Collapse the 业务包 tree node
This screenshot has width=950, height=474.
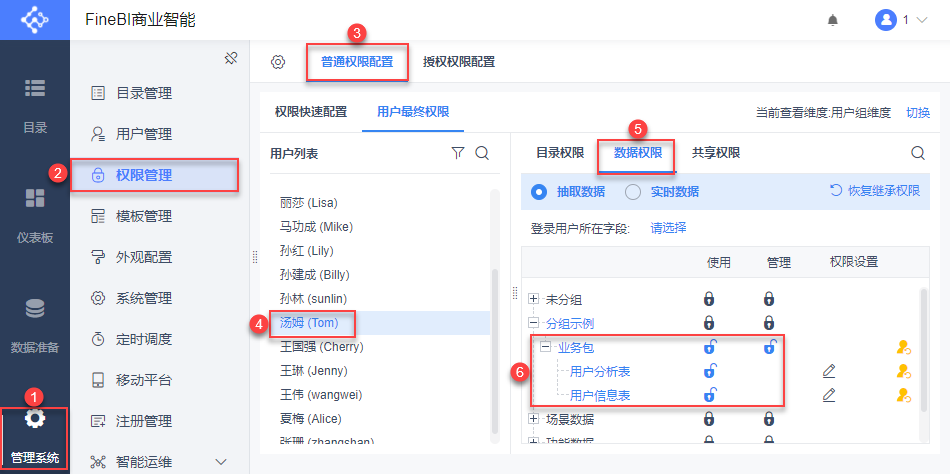click(546, 347)
